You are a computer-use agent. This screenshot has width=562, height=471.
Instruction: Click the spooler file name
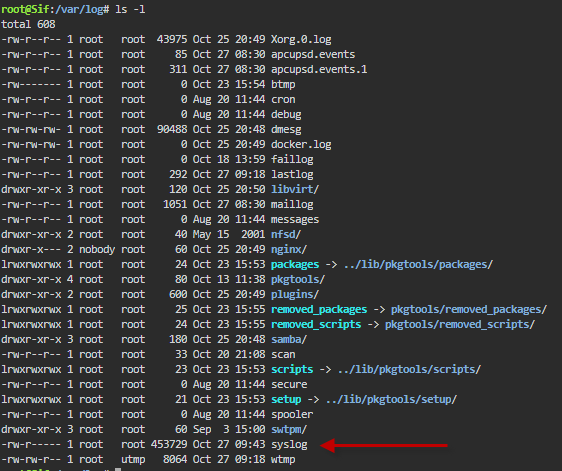(292, 415)
